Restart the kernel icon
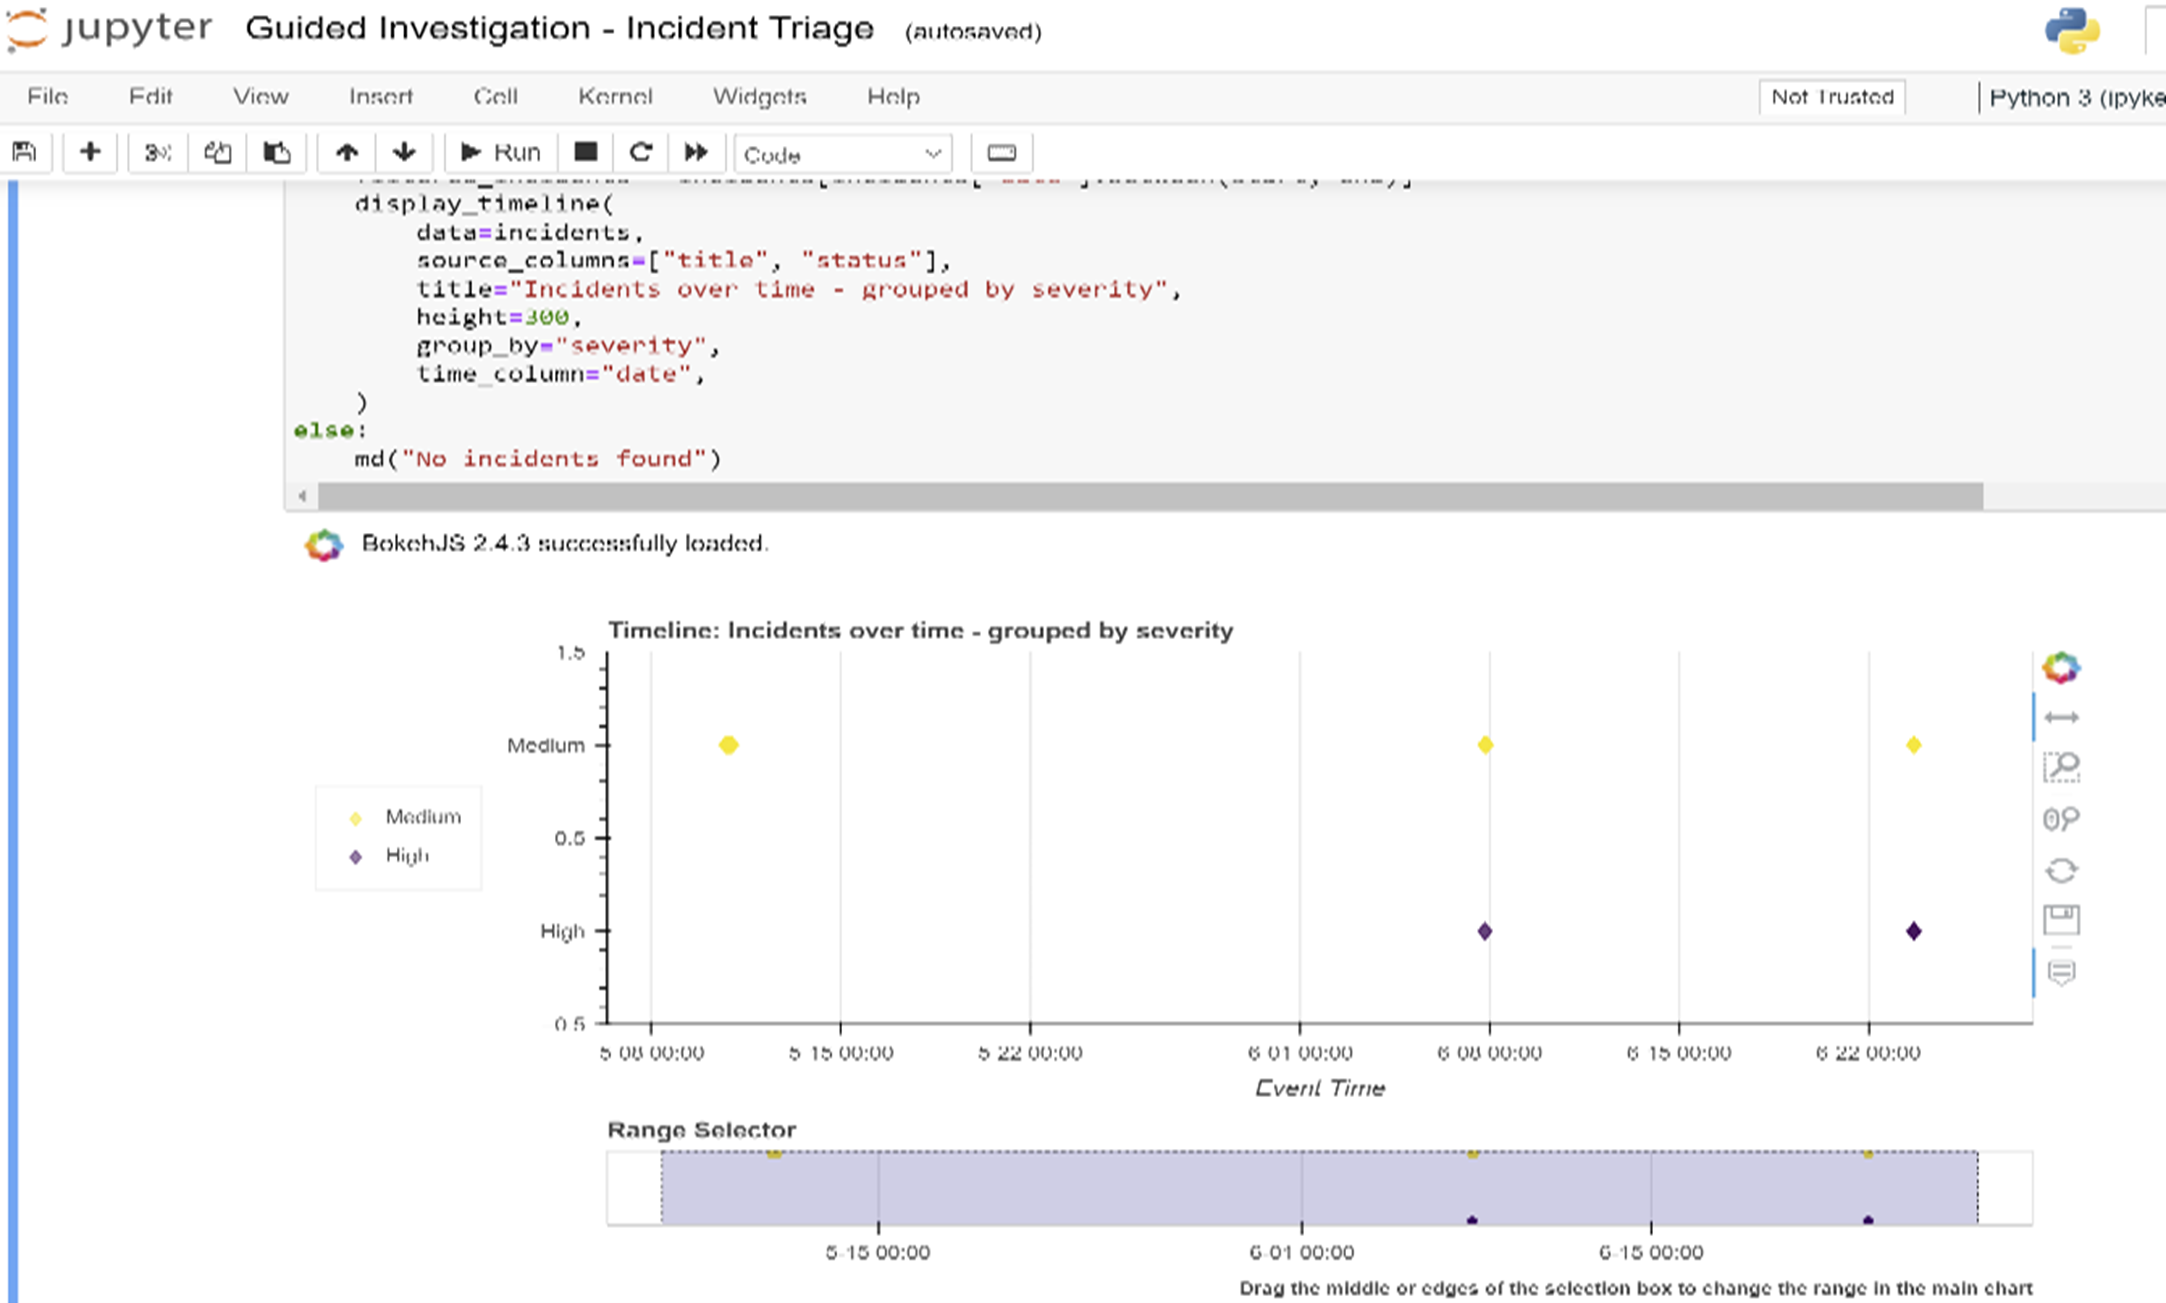 pos(641,152)
